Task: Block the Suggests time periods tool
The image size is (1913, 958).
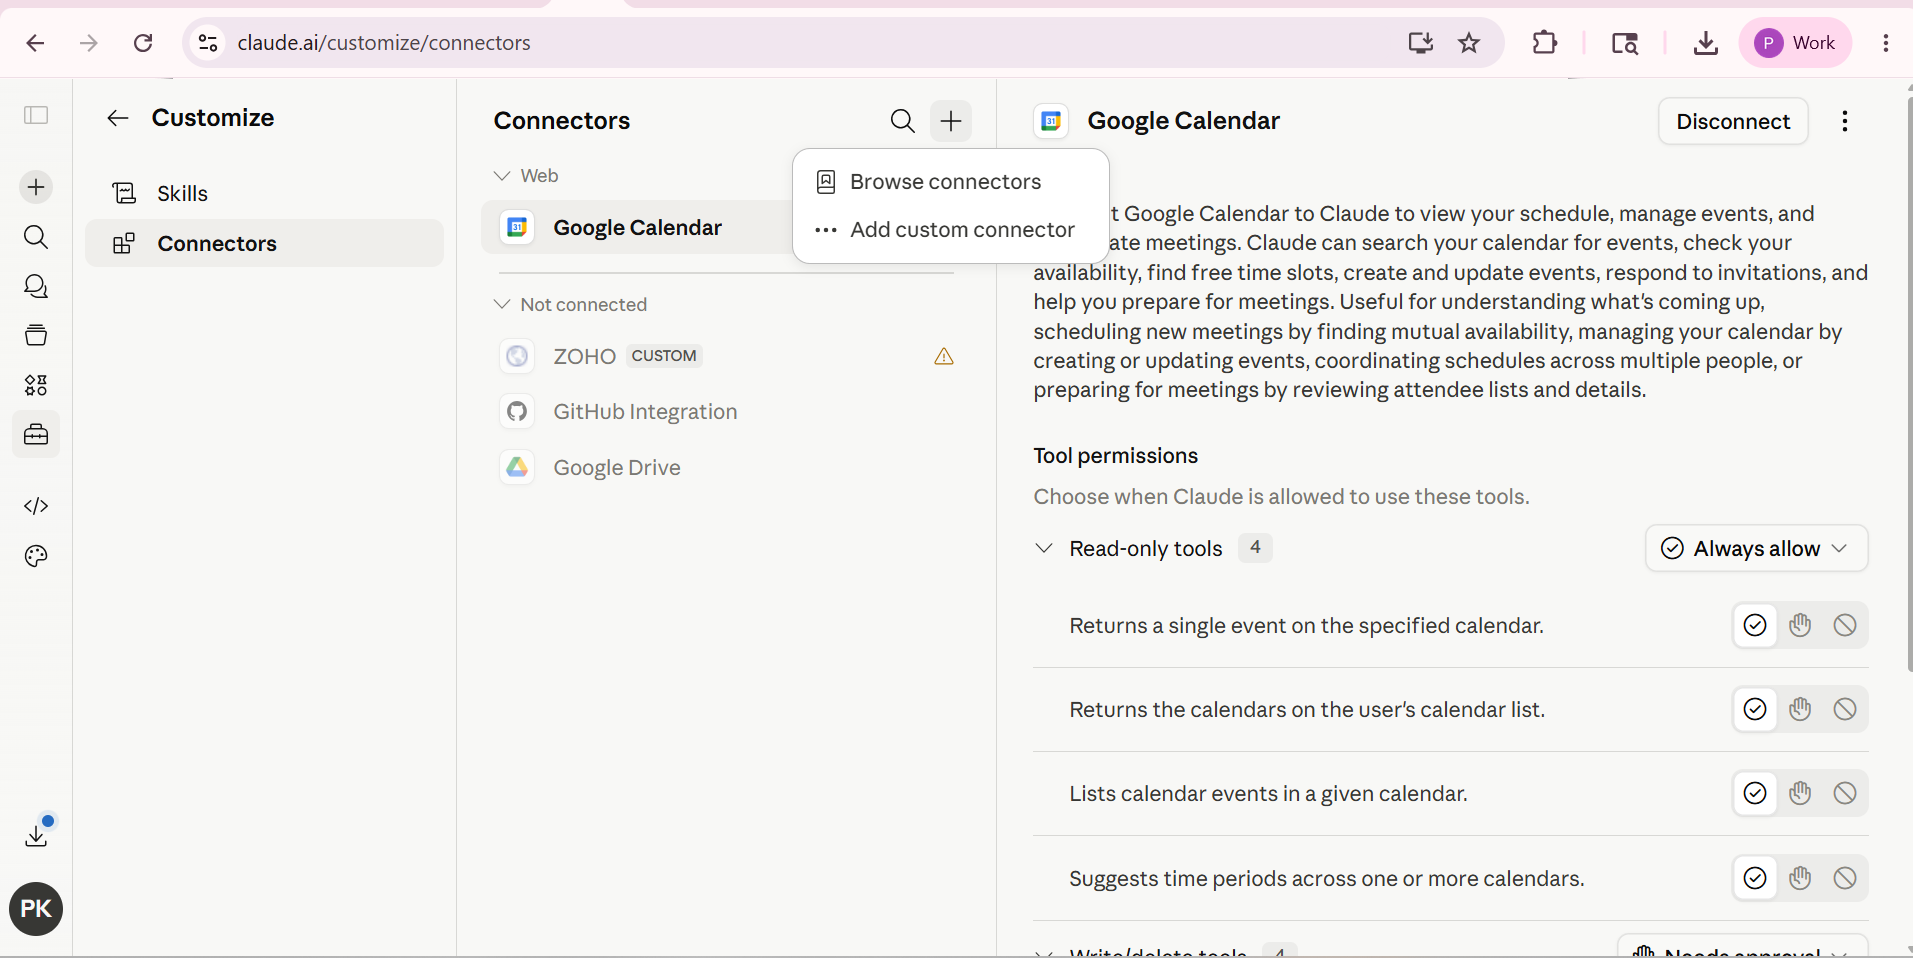Action: pos(1845,878)
